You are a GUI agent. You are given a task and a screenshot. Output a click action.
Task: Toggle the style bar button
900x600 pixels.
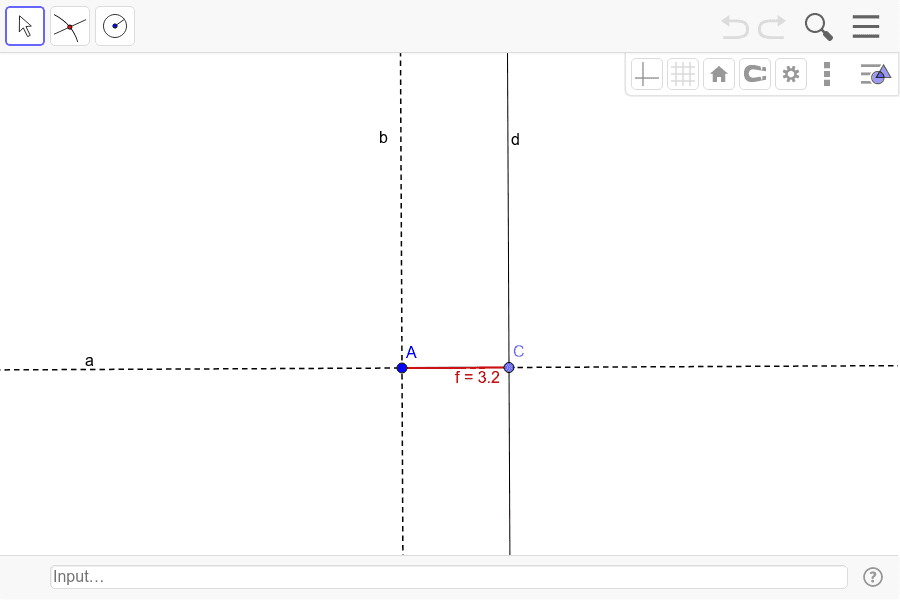tap(875, 74)
